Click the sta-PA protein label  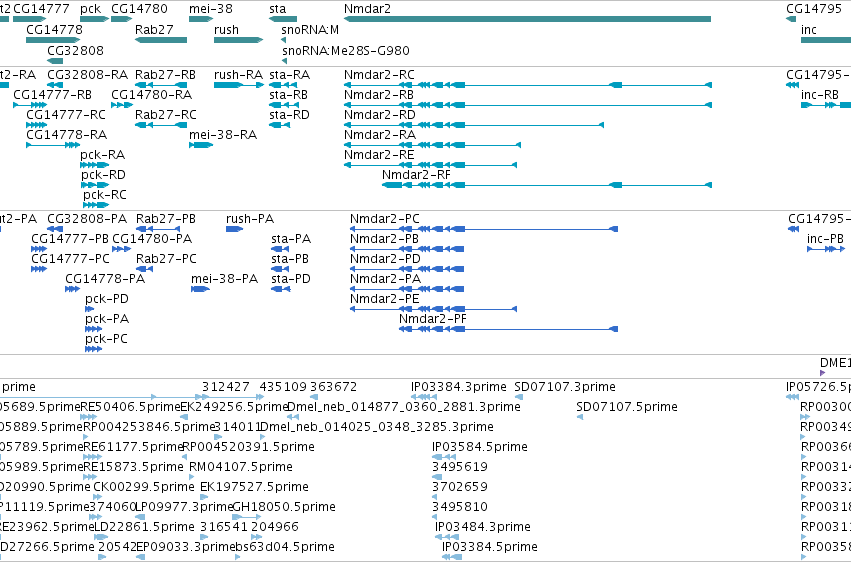(x=291, y=239)
